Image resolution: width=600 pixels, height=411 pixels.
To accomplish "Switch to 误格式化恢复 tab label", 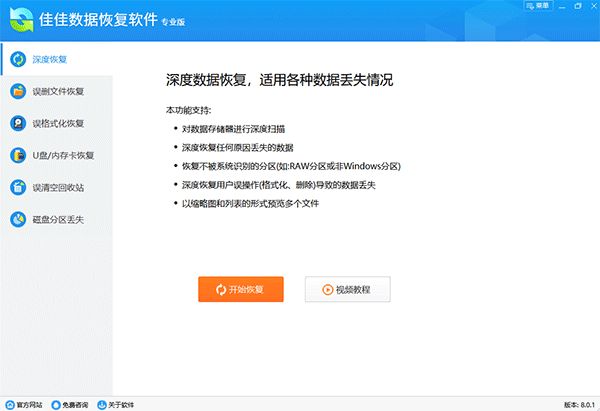I will [x=58, y=124].
